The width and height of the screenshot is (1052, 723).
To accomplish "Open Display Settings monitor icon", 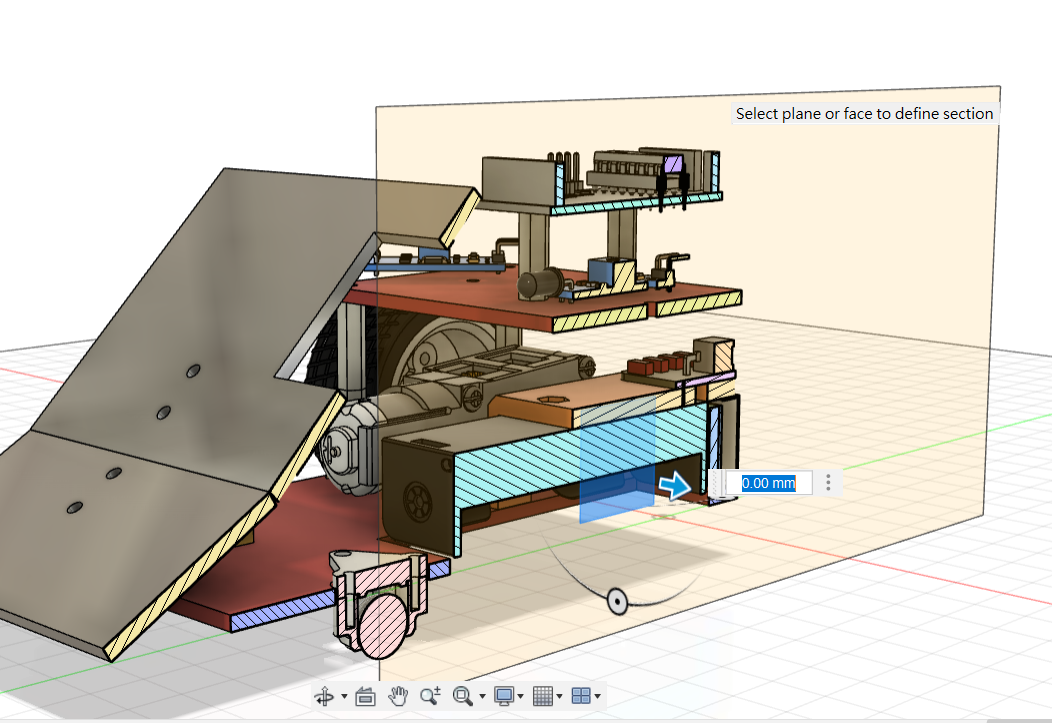I will 505,696.
